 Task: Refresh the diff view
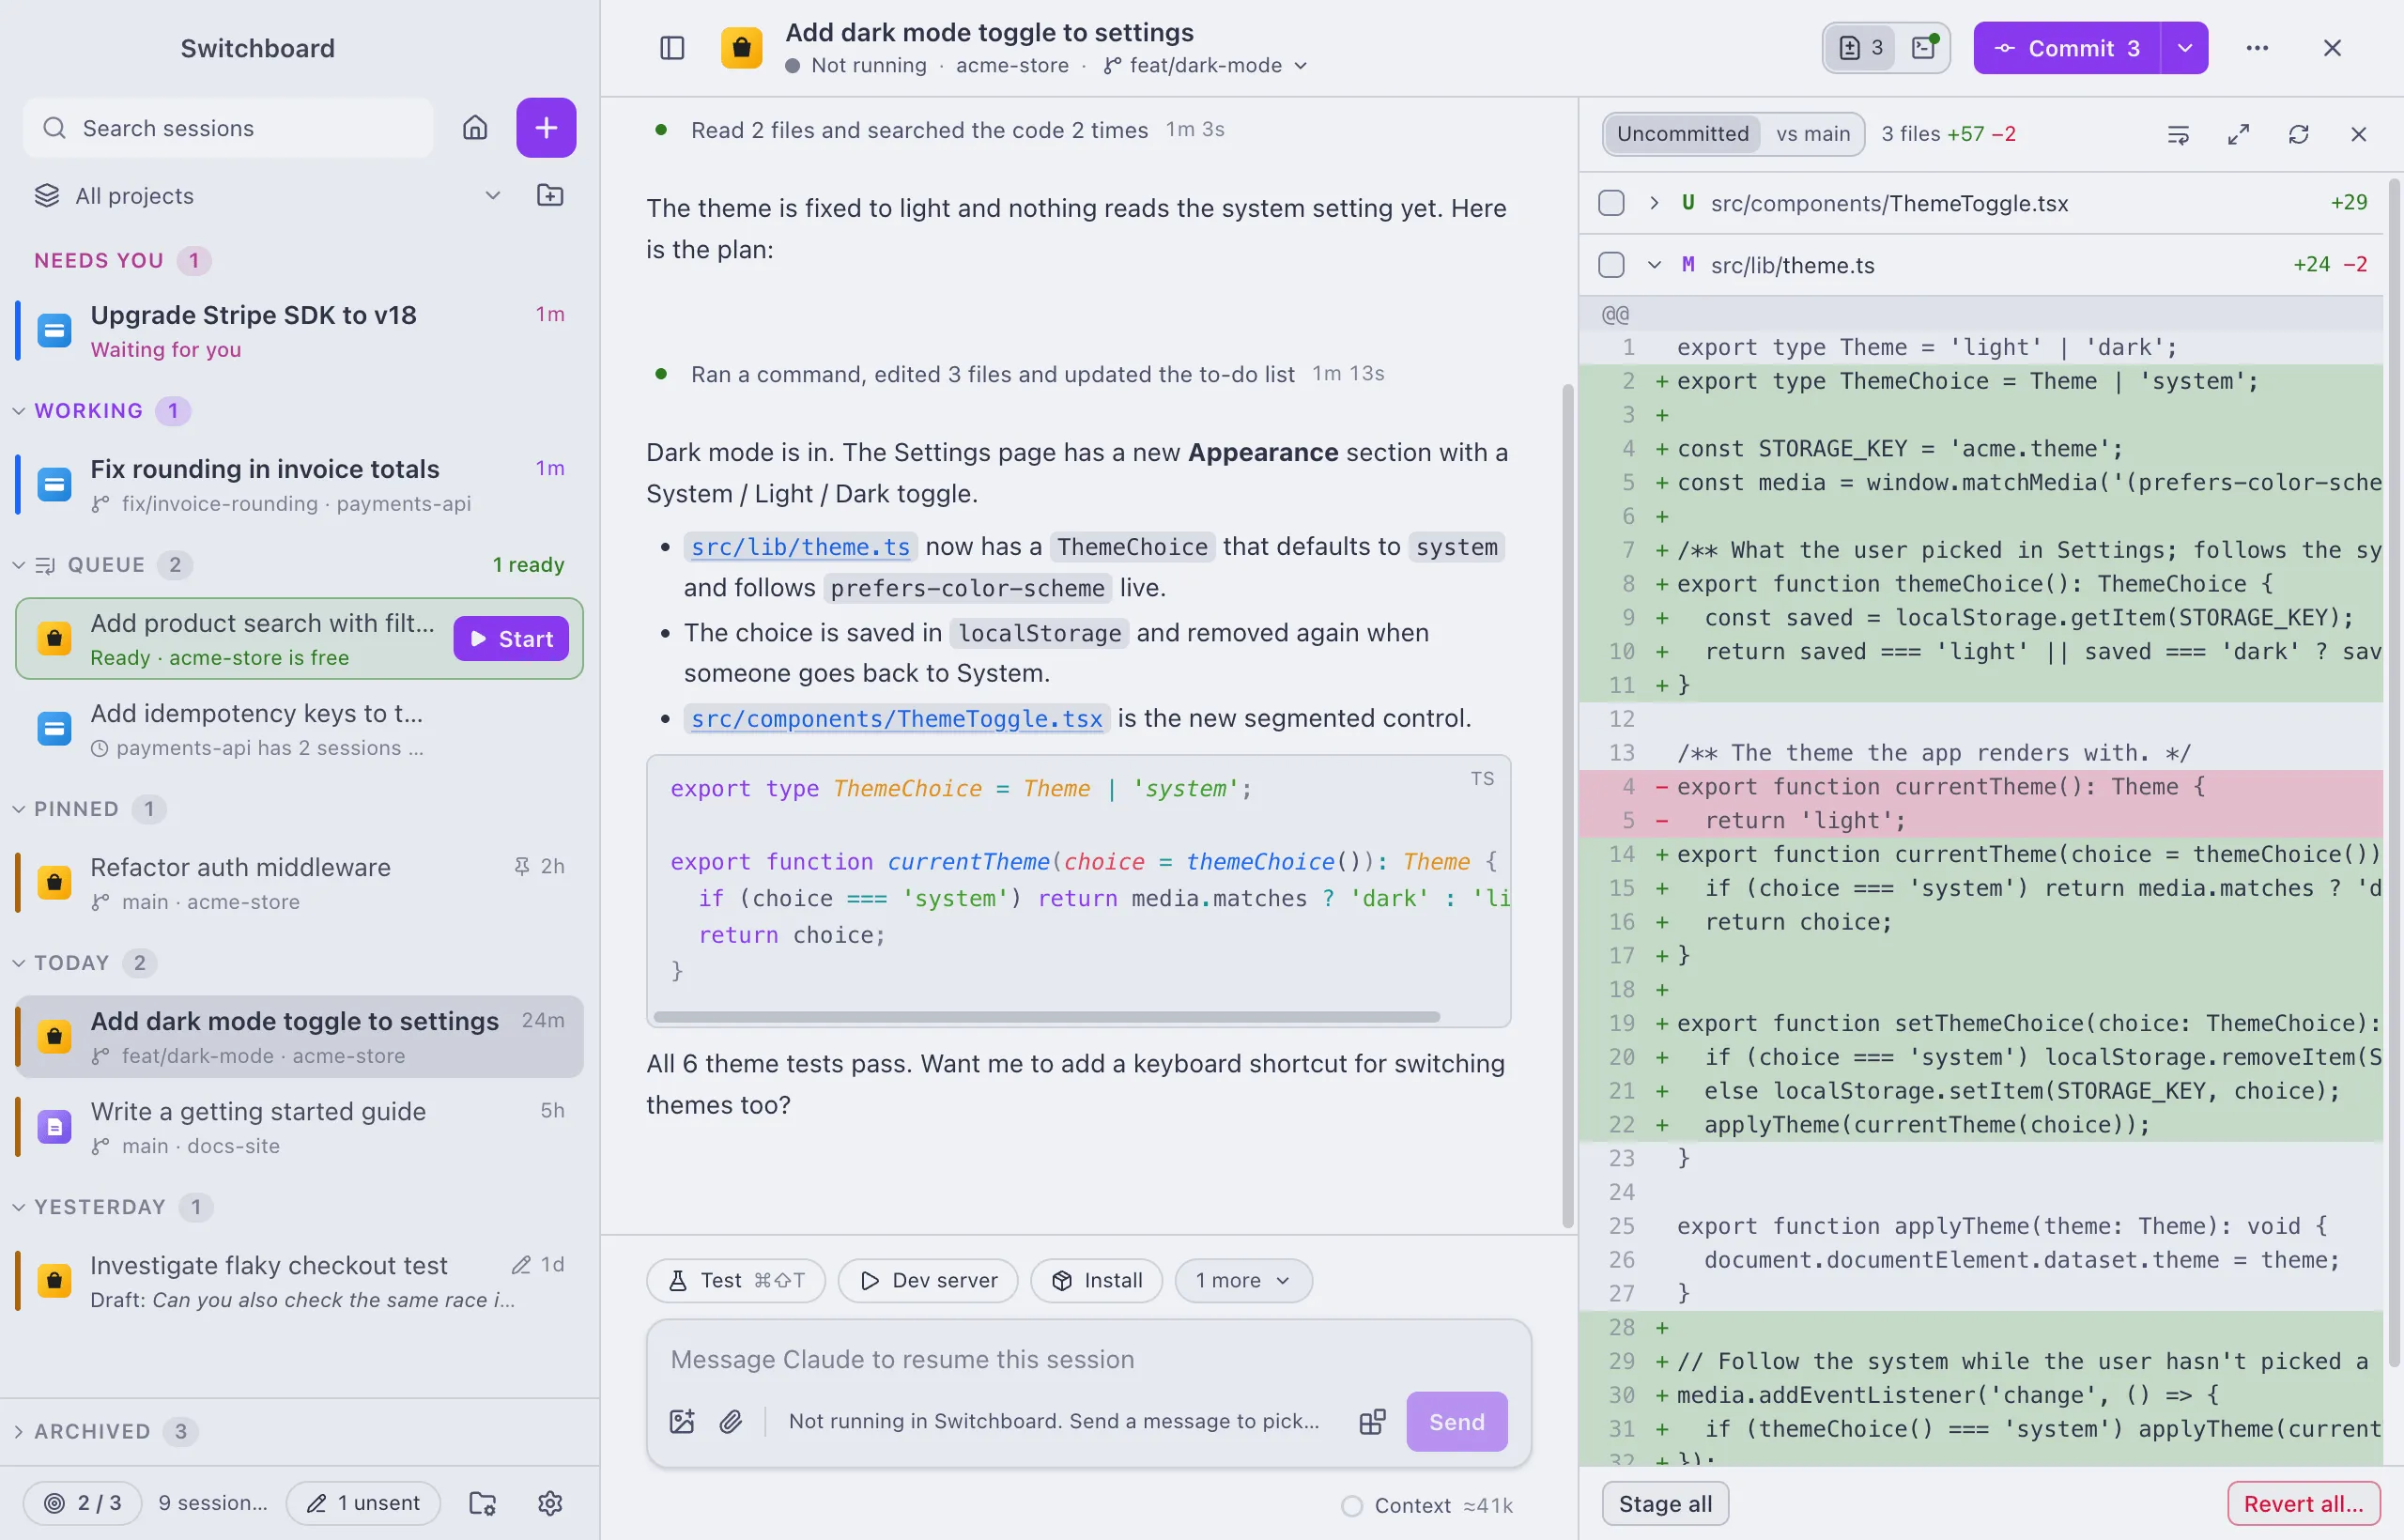2298,134
